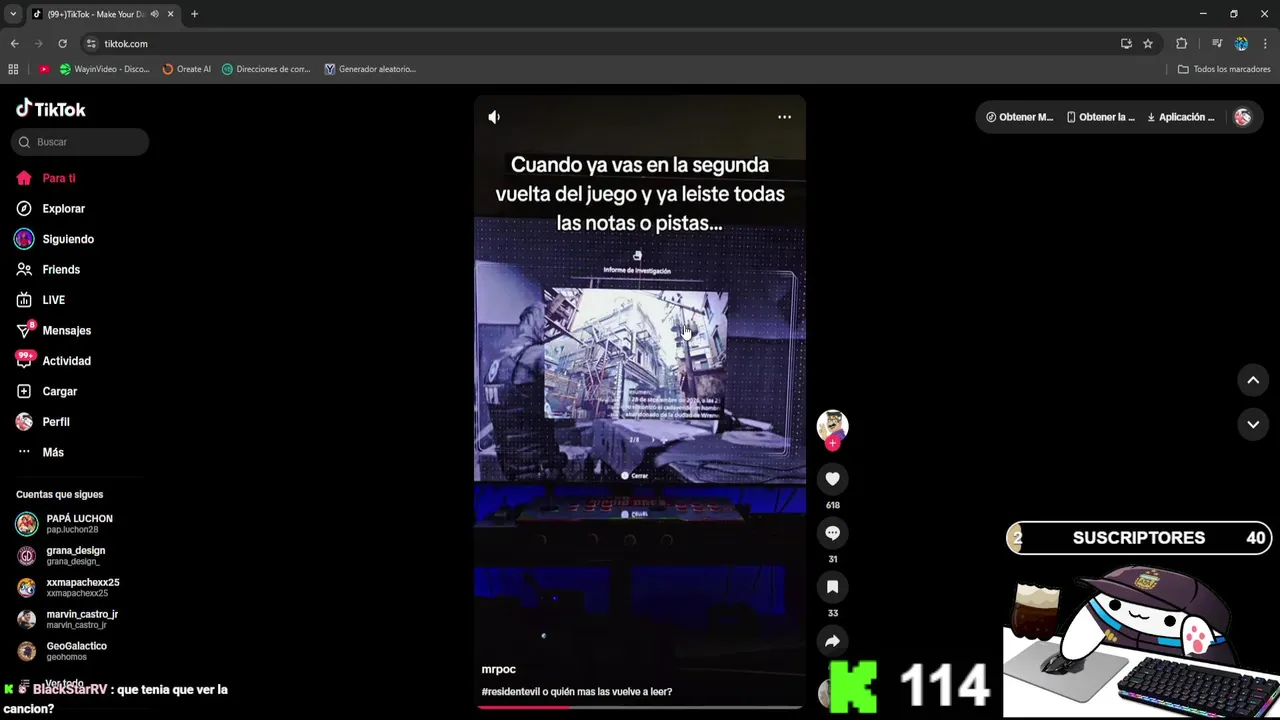Save video with the bookmark icon
Viewport: 1280px width, 720px height.
coord(832,587)
